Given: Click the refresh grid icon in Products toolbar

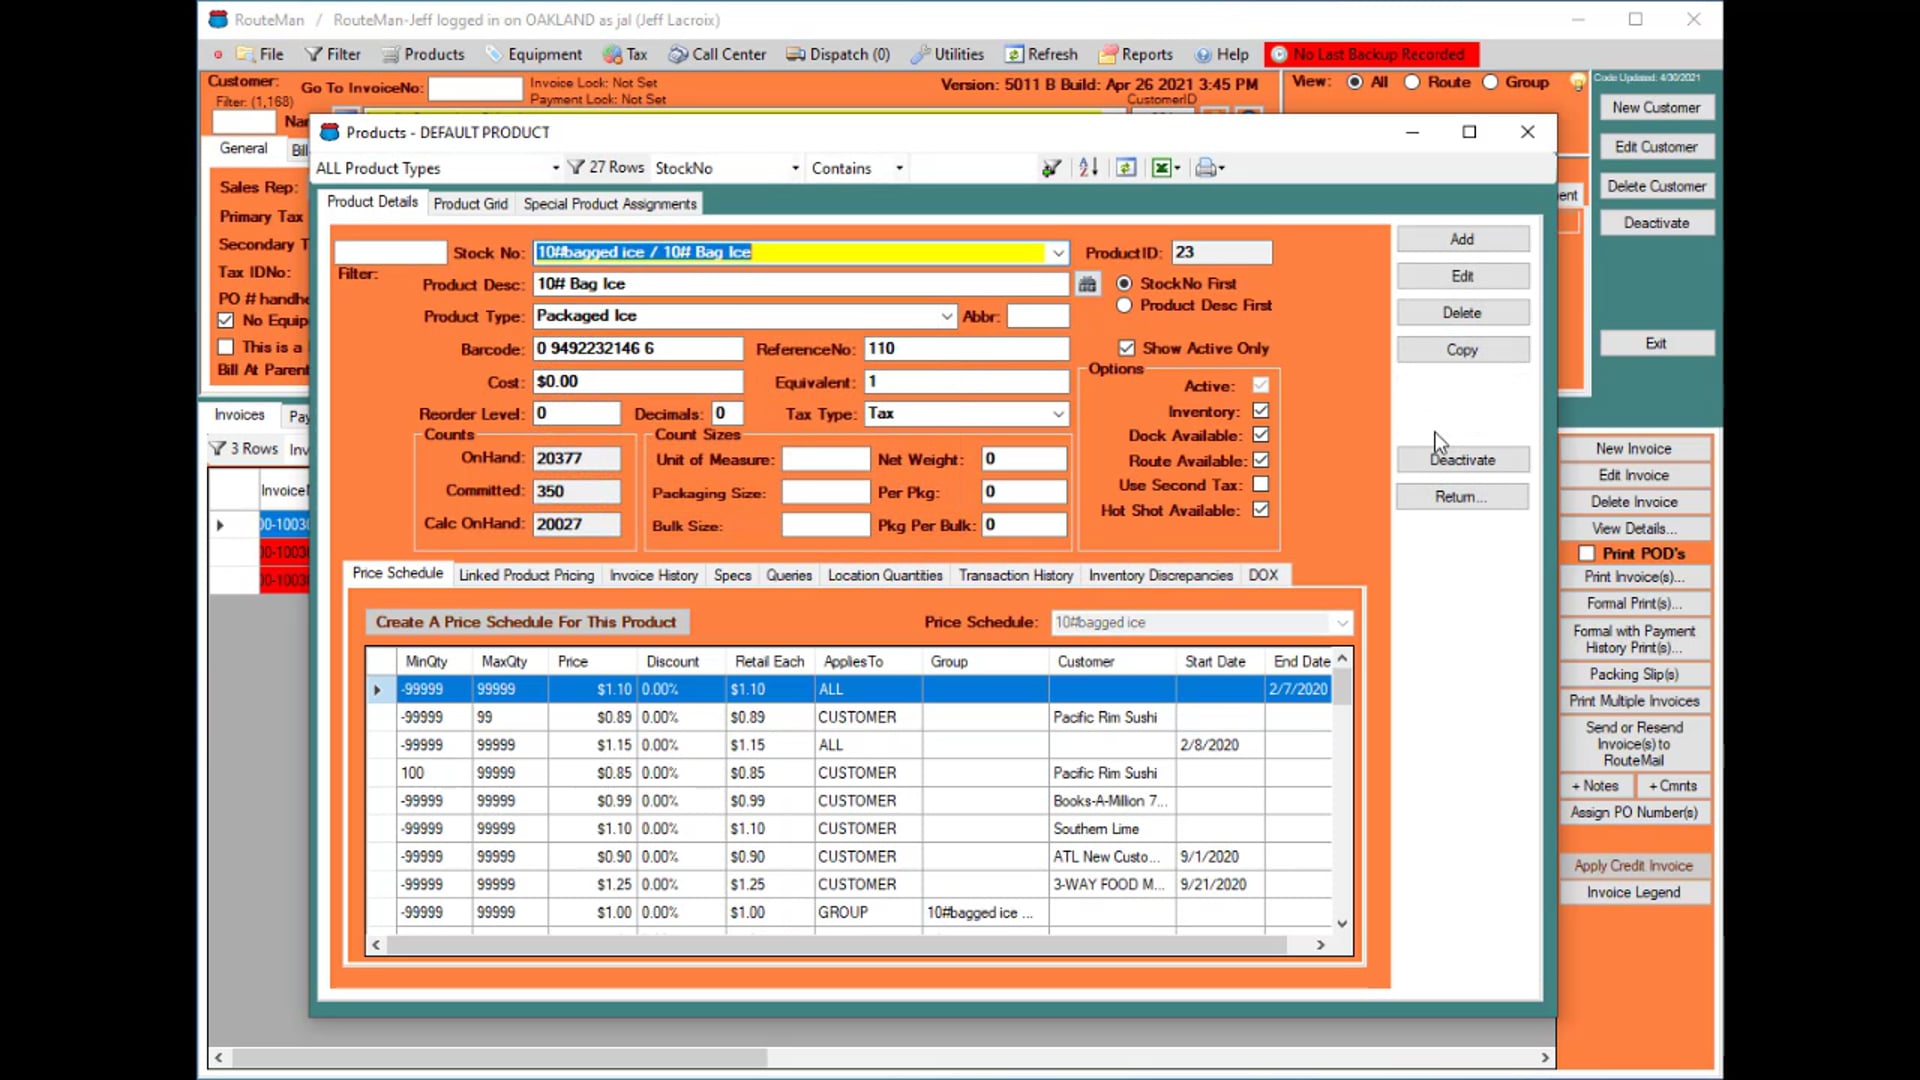Looking at the screenshot, I should [1126, 168].
